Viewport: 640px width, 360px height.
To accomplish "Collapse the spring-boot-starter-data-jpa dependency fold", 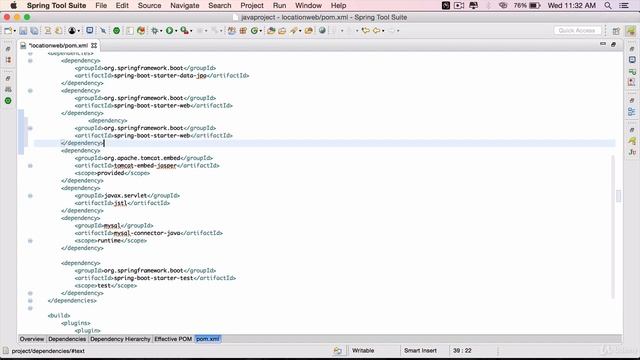I will point(30,61).
